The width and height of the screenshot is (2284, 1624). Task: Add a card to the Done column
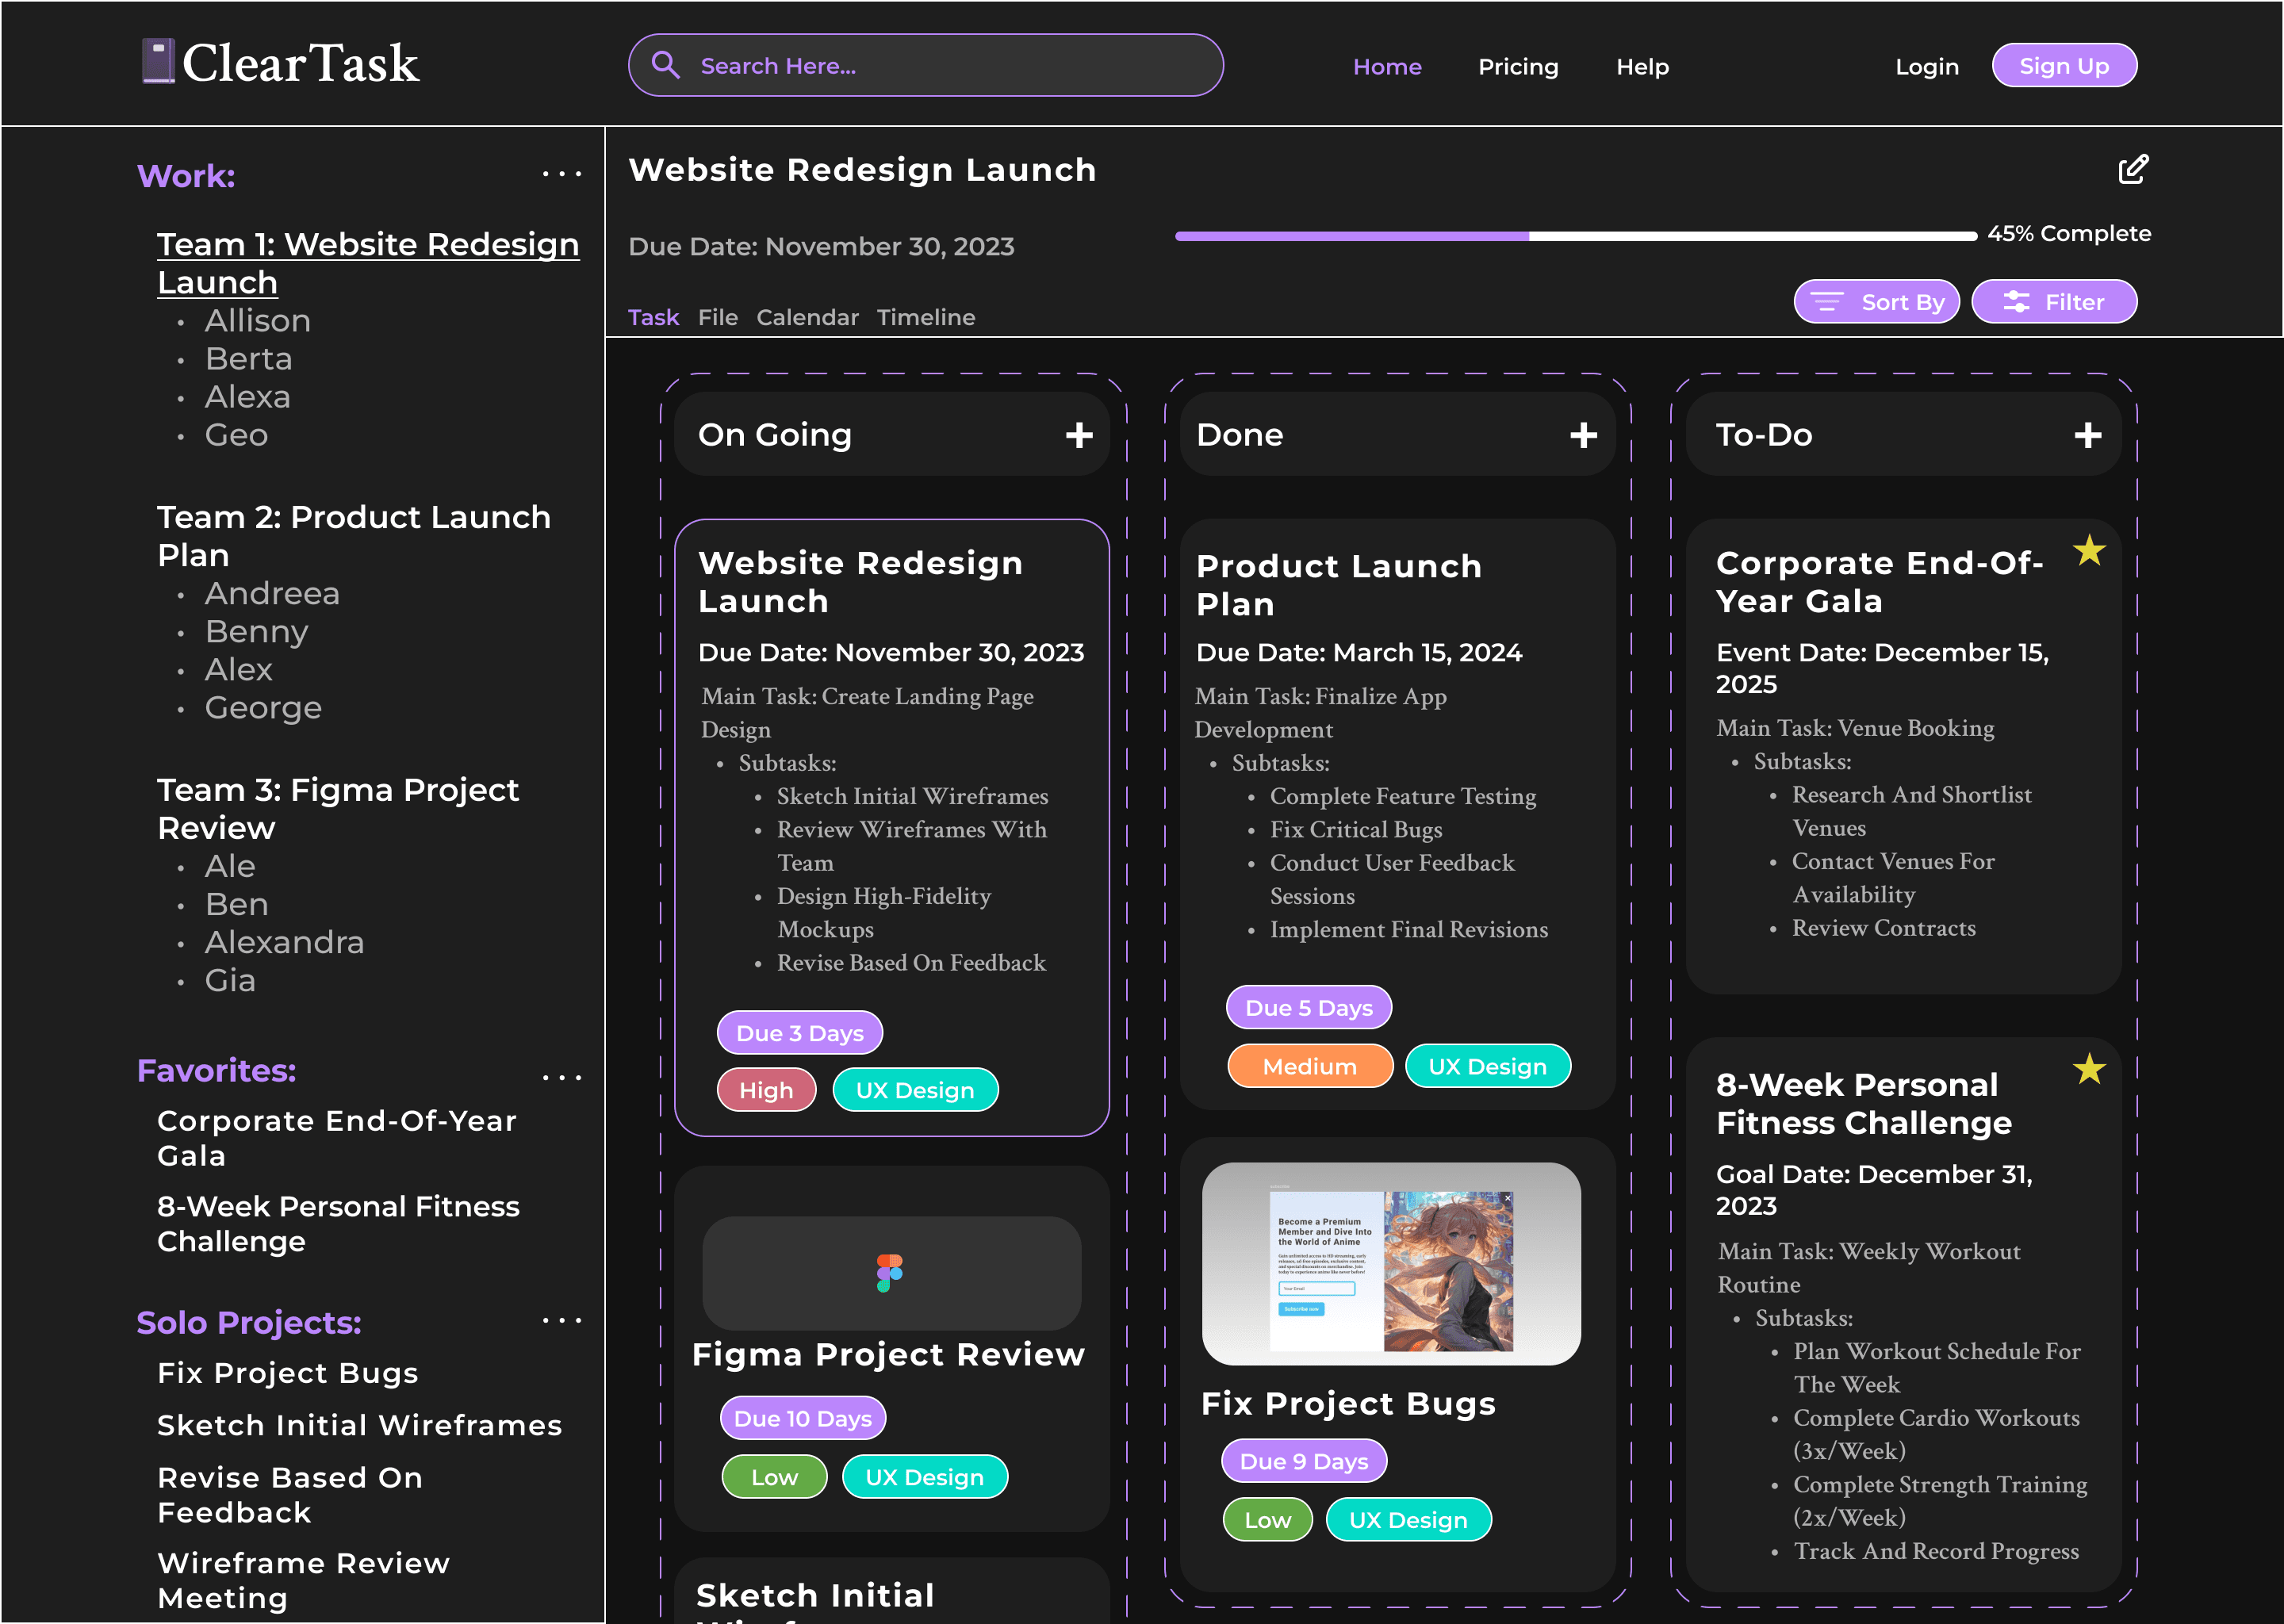coord(1582,435)
